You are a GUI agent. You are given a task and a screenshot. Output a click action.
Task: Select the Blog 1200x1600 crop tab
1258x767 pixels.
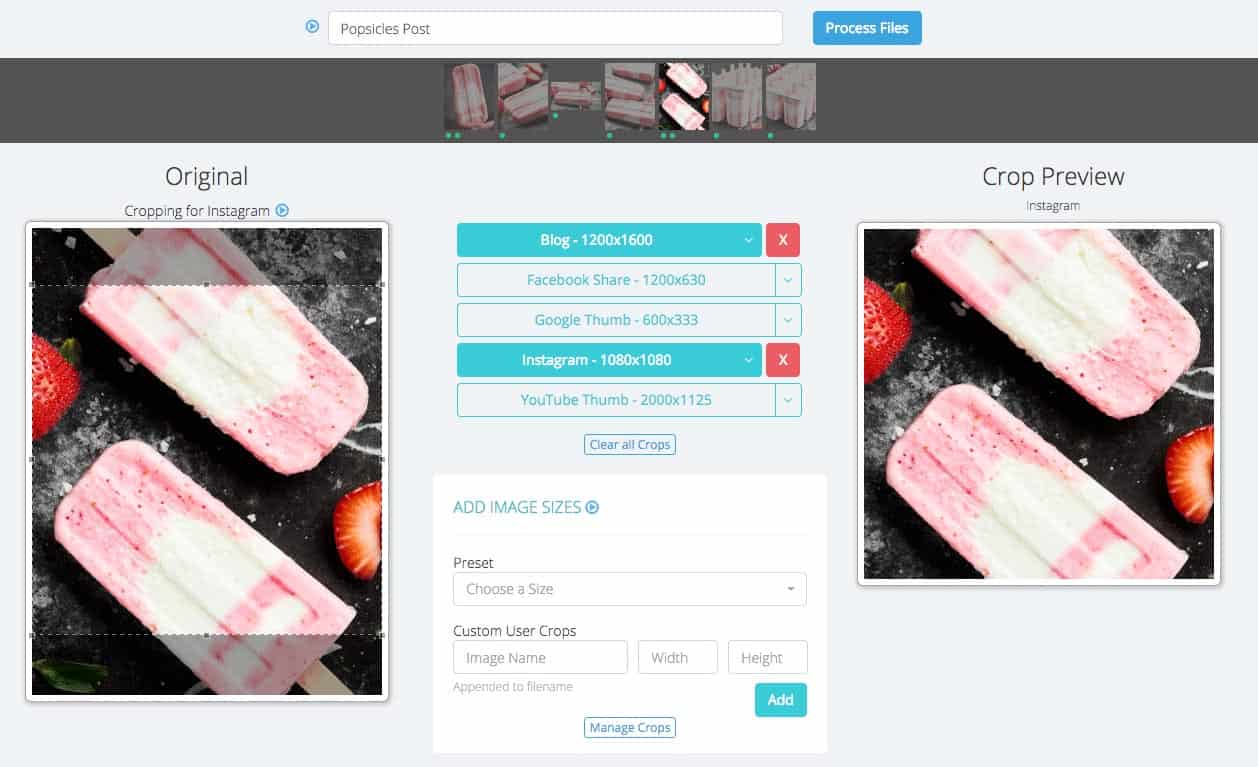[609, 240]
